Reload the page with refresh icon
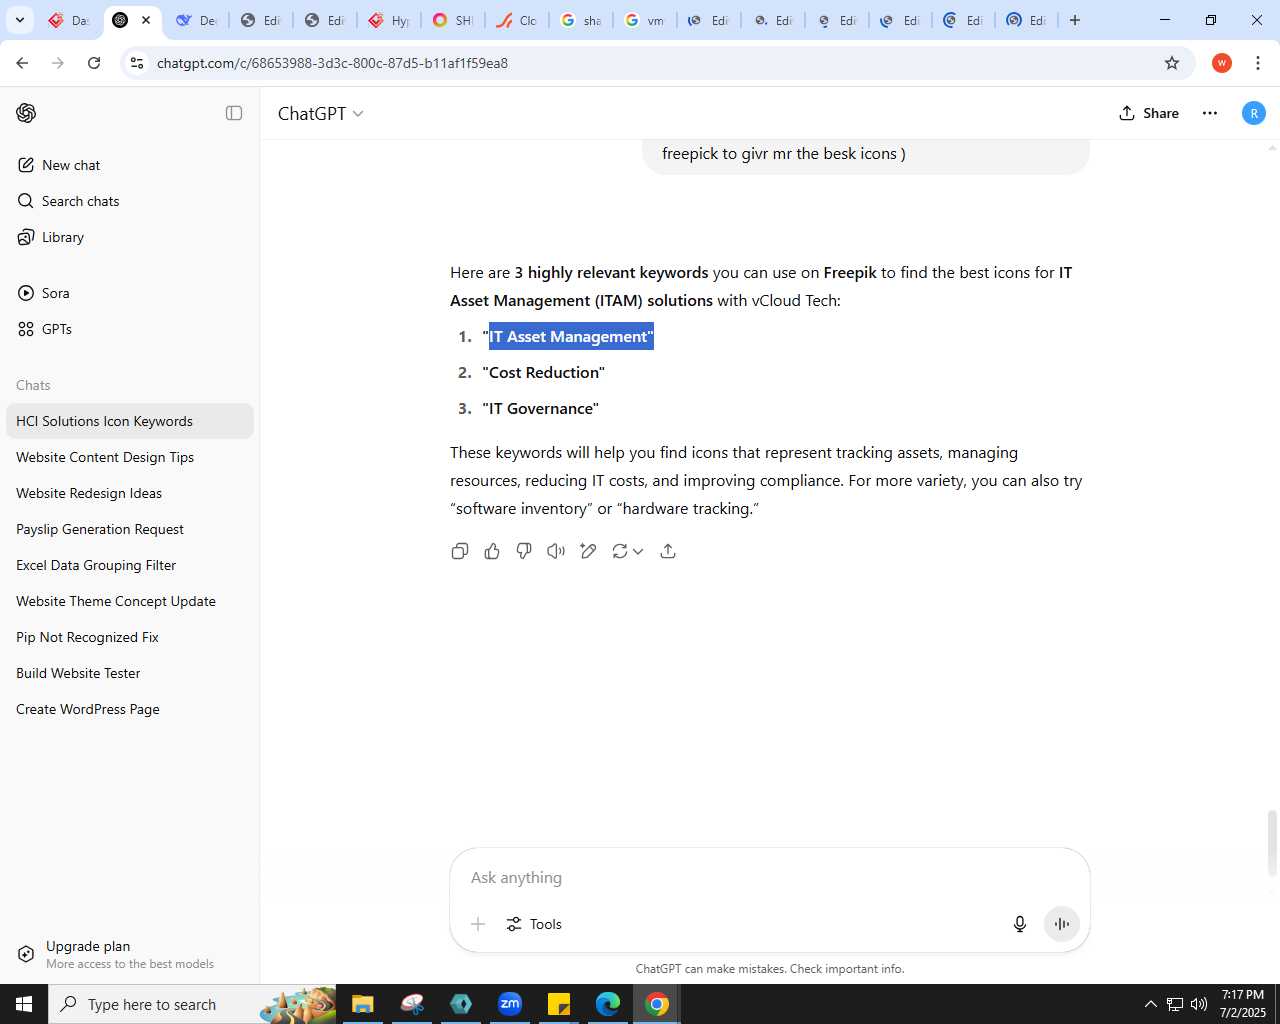1280x1024 pixels. (94, 63)
